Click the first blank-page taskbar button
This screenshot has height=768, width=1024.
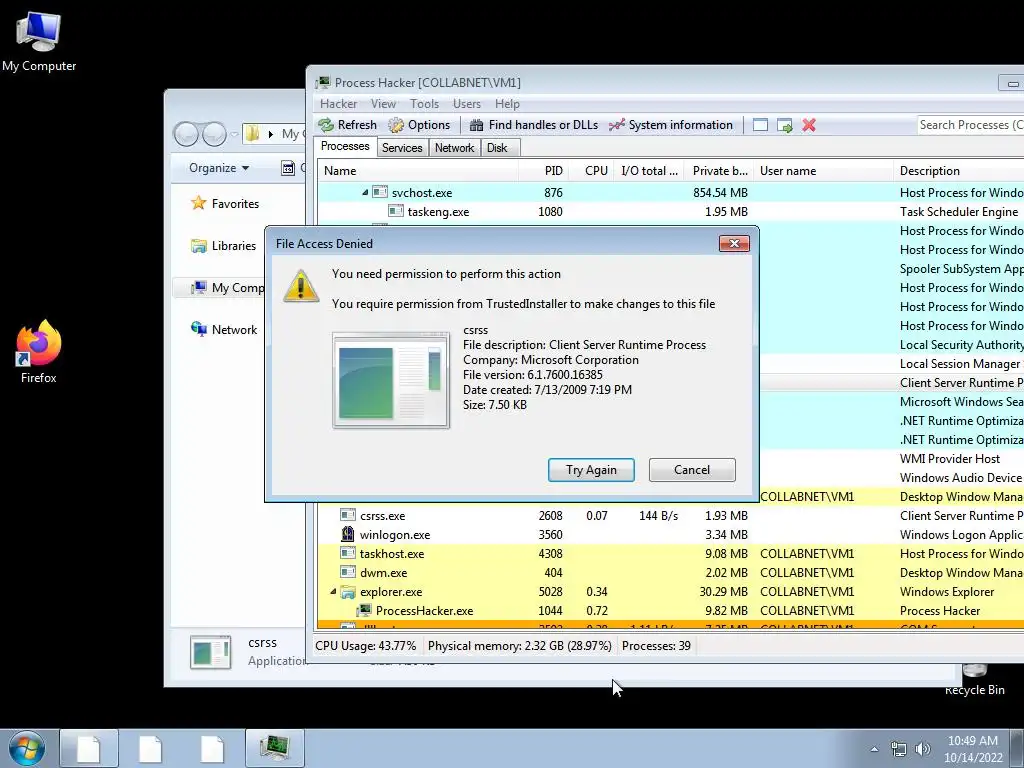click(89, 748)
